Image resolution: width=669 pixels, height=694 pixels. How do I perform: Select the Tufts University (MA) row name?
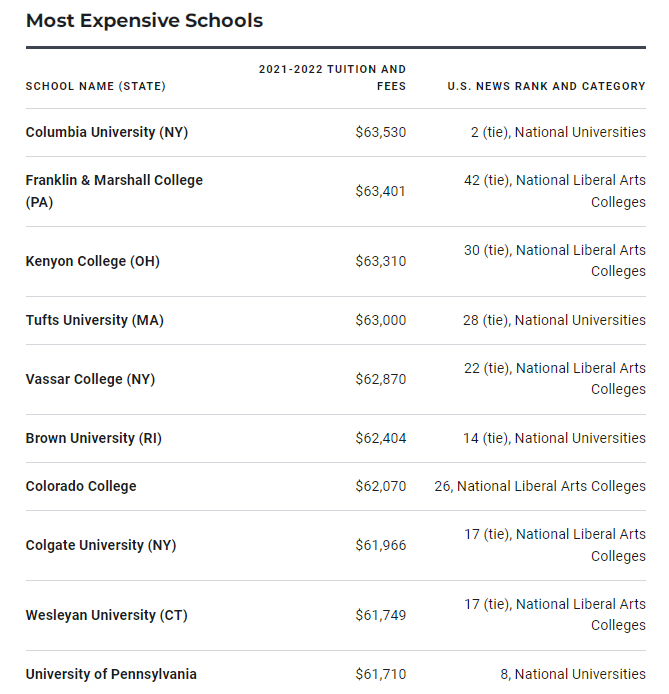pos(95,320)
